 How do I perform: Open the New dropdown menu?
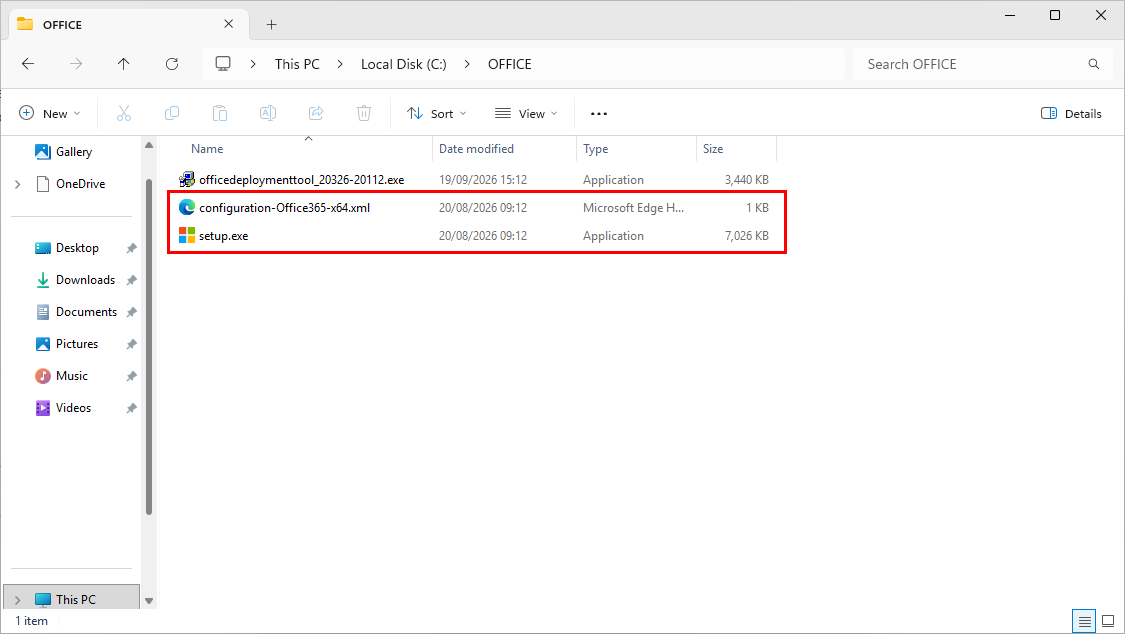pos(50,113)
